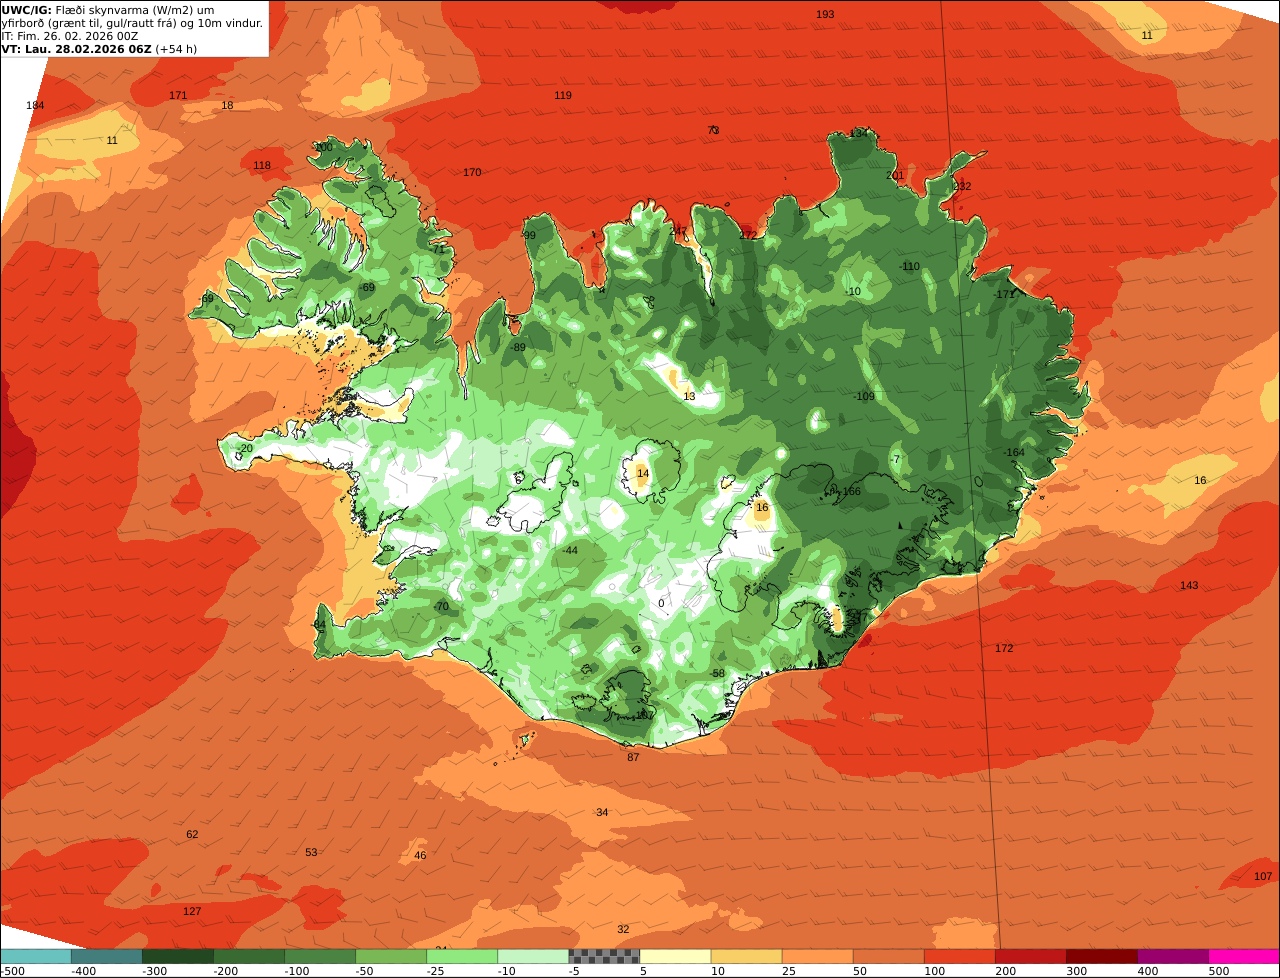Click the map value 184
This screenshot has width=1280, height=978.
pyautogui.click(x=35, y=105)
